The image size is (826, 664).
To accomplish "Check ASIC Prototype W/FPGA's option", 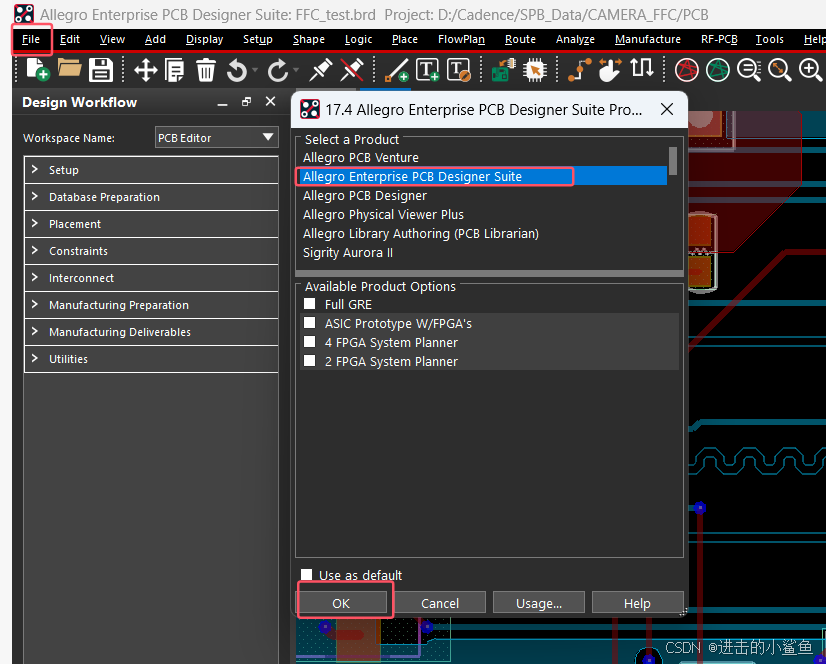I will click(309, 323).
